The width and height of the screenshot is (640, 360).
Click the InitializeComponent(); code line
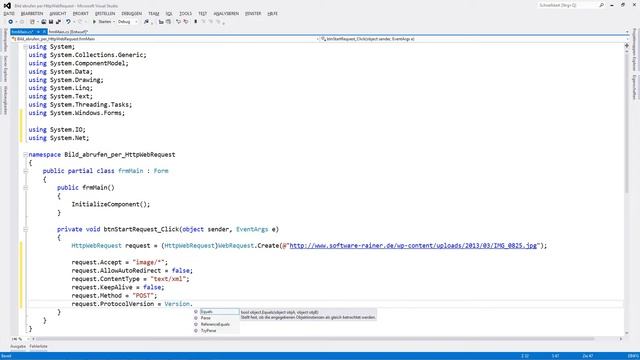coord(111,204)
